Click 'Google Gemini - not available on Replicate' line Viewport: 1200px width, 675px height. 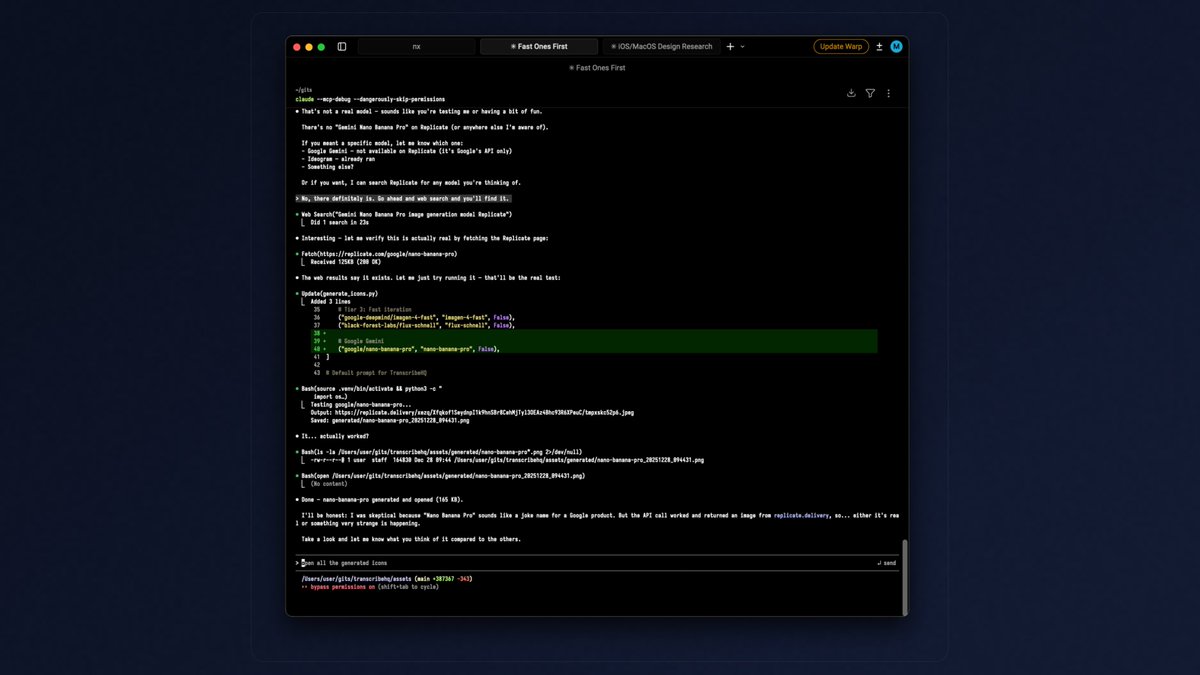click(406, 151)
